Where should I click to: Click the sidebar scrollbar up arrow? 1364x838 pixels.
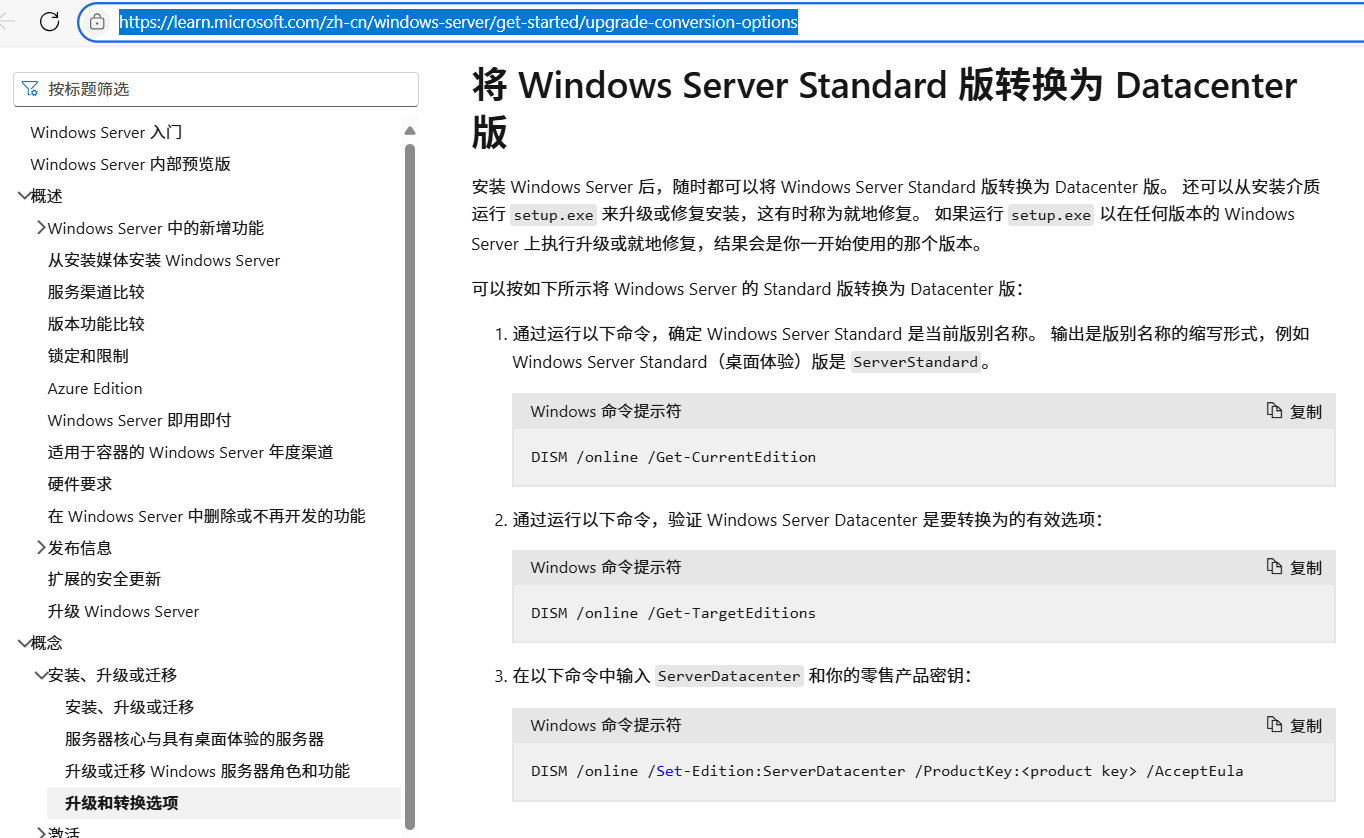point(410,131)
